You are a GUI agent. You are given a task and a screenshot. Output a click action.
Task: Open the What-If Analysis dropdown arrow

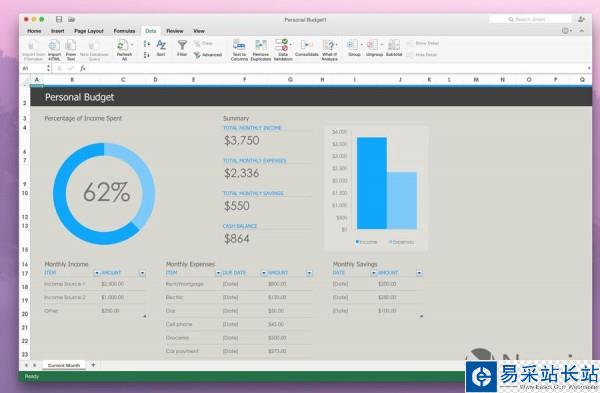337,45
